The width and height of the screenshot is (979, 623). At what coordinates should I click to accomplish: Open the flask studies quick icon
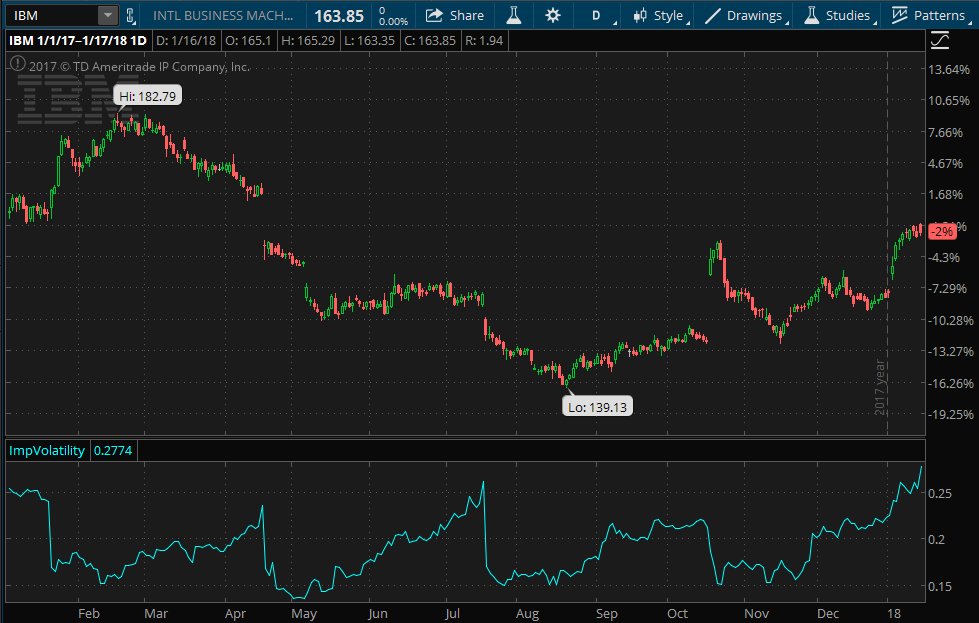click(513, 15)
